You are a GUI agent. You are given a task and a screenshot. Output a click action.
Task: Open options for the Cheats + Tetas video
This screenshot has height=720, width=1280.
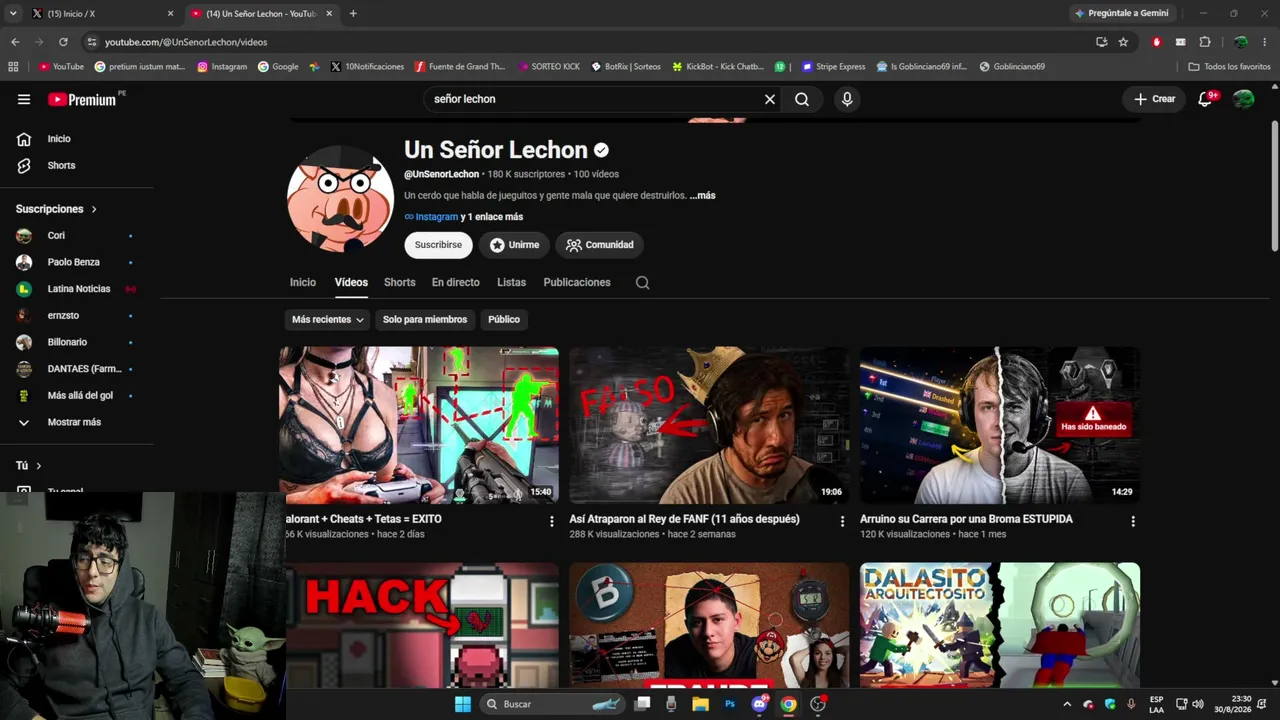552,521
